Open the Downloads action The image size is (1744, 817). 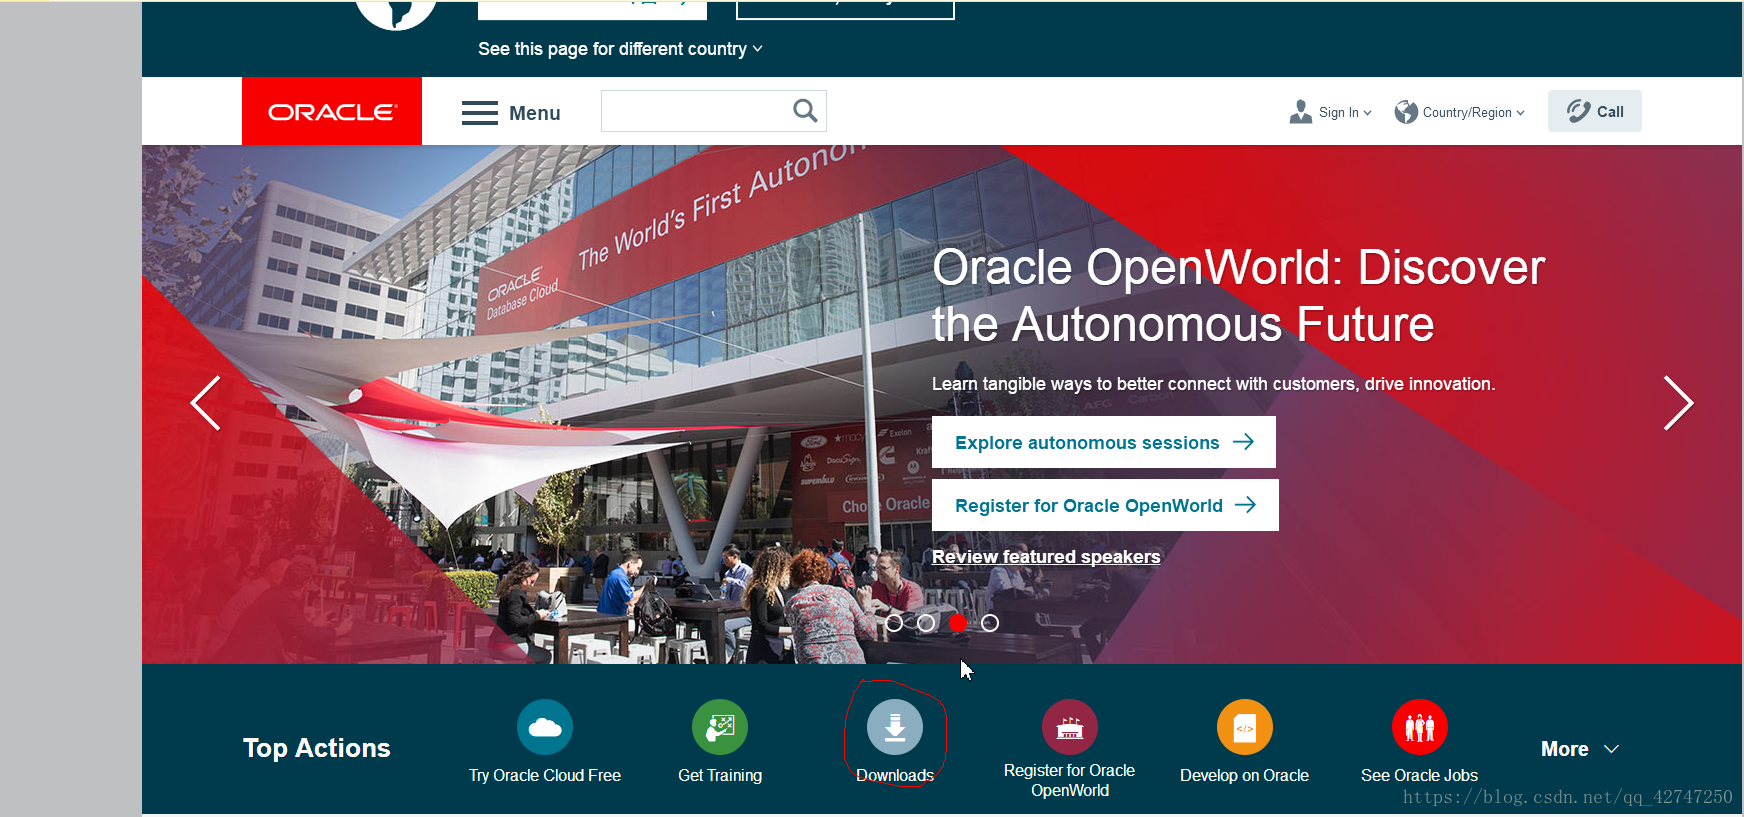[x=895, y=741]
